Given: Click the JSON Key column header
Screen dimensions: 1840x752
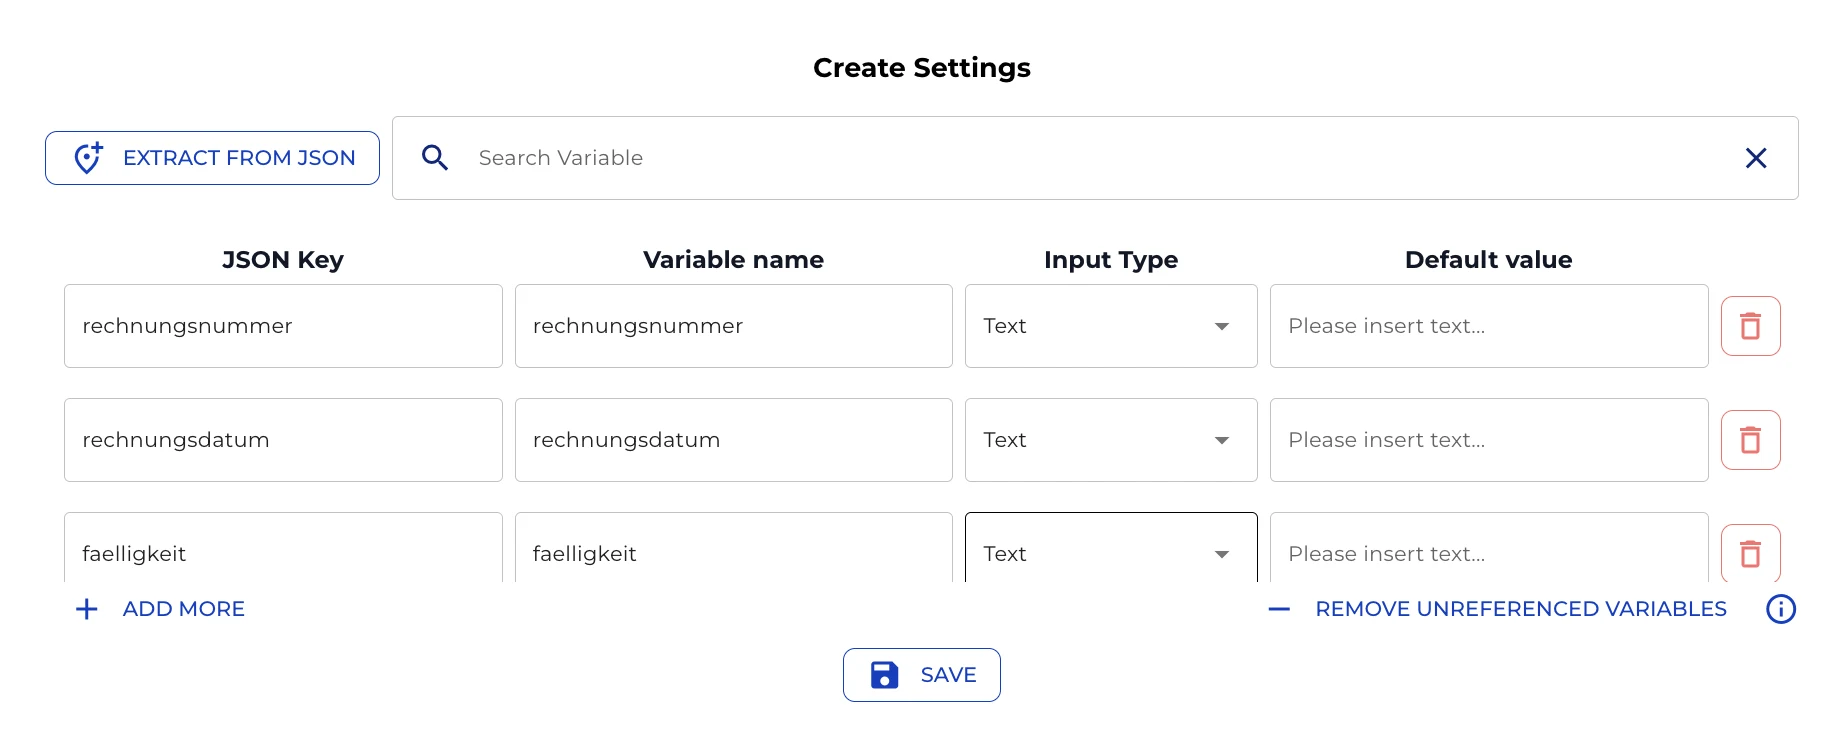Looking at the screenshot, I should tap(283, 260).
